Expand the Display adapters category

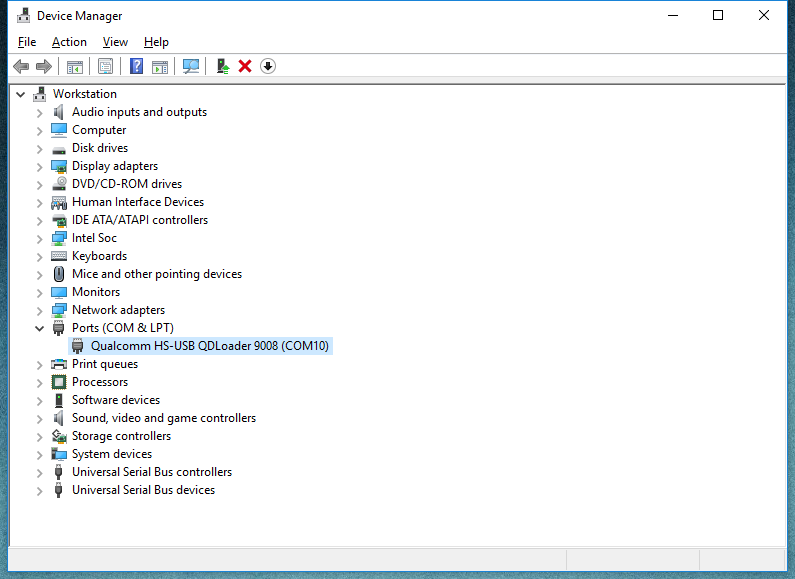(x=40, y=166)
